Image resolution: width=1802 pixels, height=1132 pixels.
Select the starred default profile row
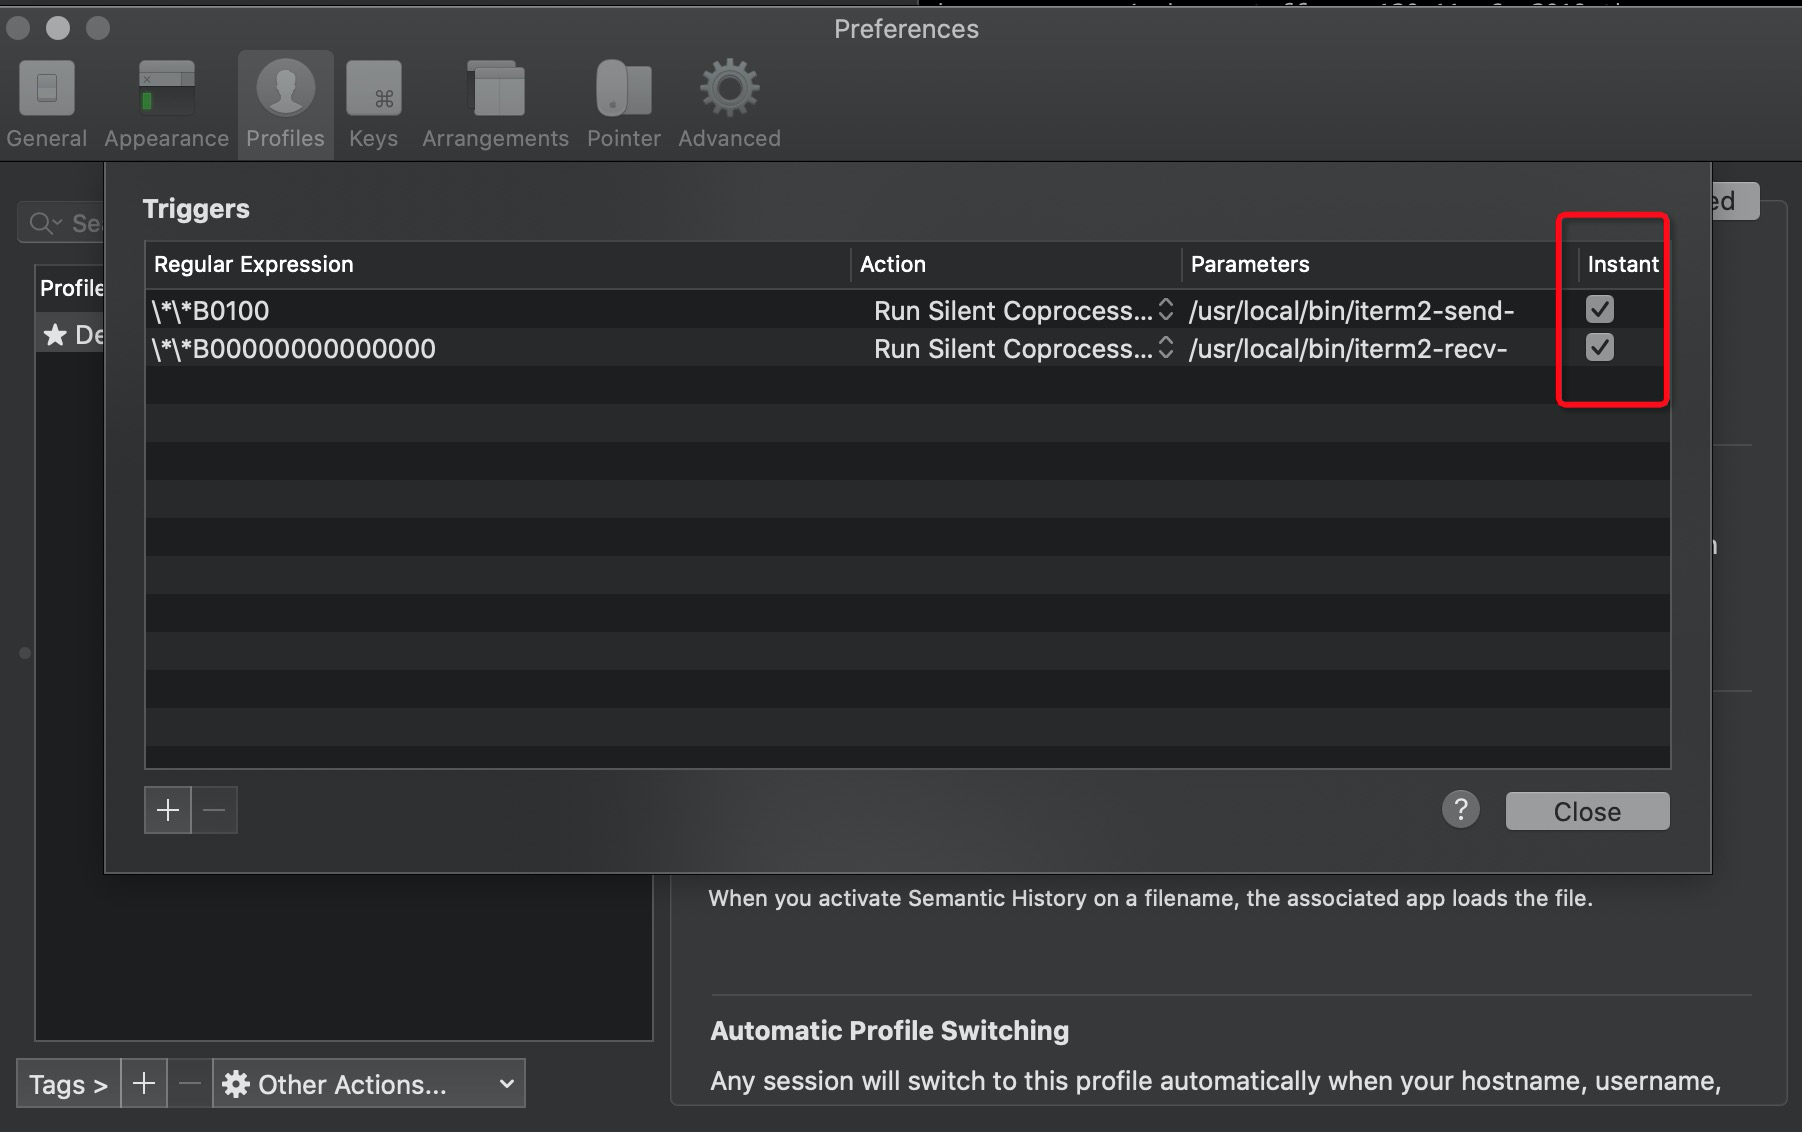(x=70, y=334)
